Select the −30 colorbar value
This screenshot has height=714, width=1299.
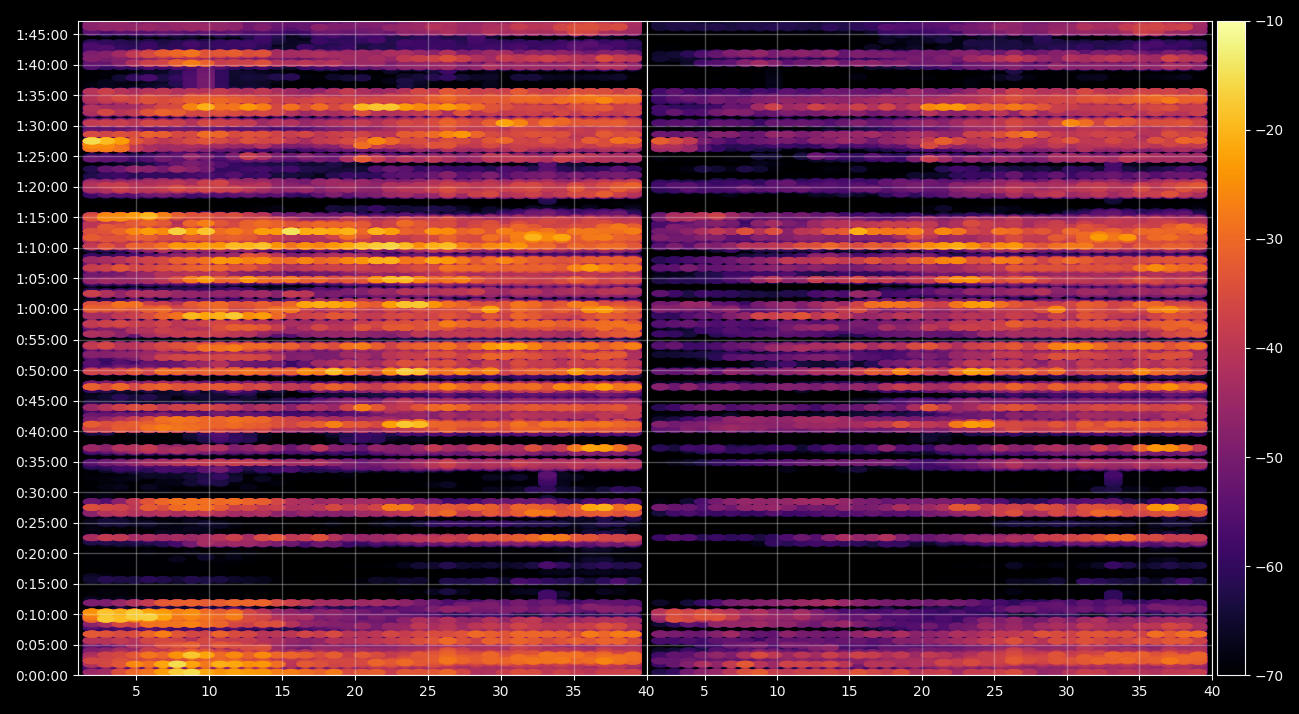point(1269,239)
